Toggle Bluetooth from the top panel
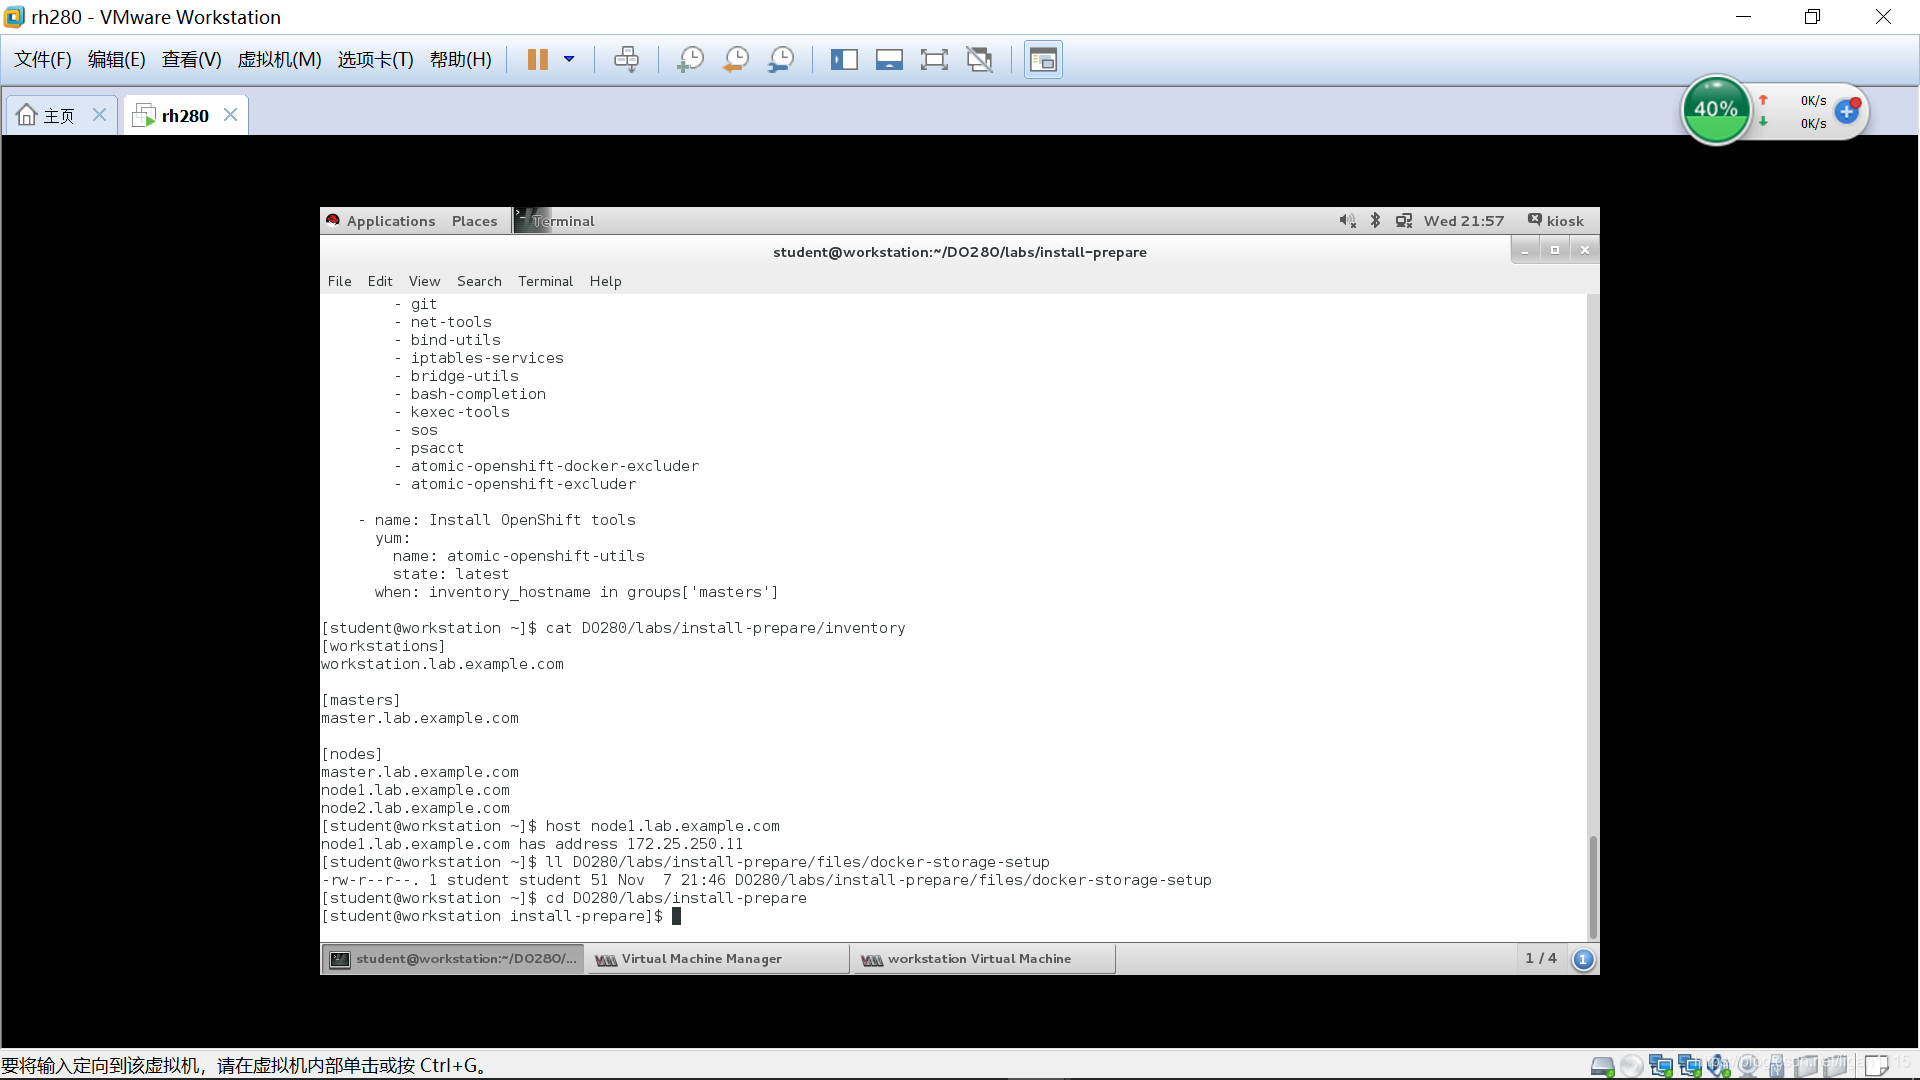Image resolution: width=1920 pixels, height=1080 pixels. (x=1375, y=220)
